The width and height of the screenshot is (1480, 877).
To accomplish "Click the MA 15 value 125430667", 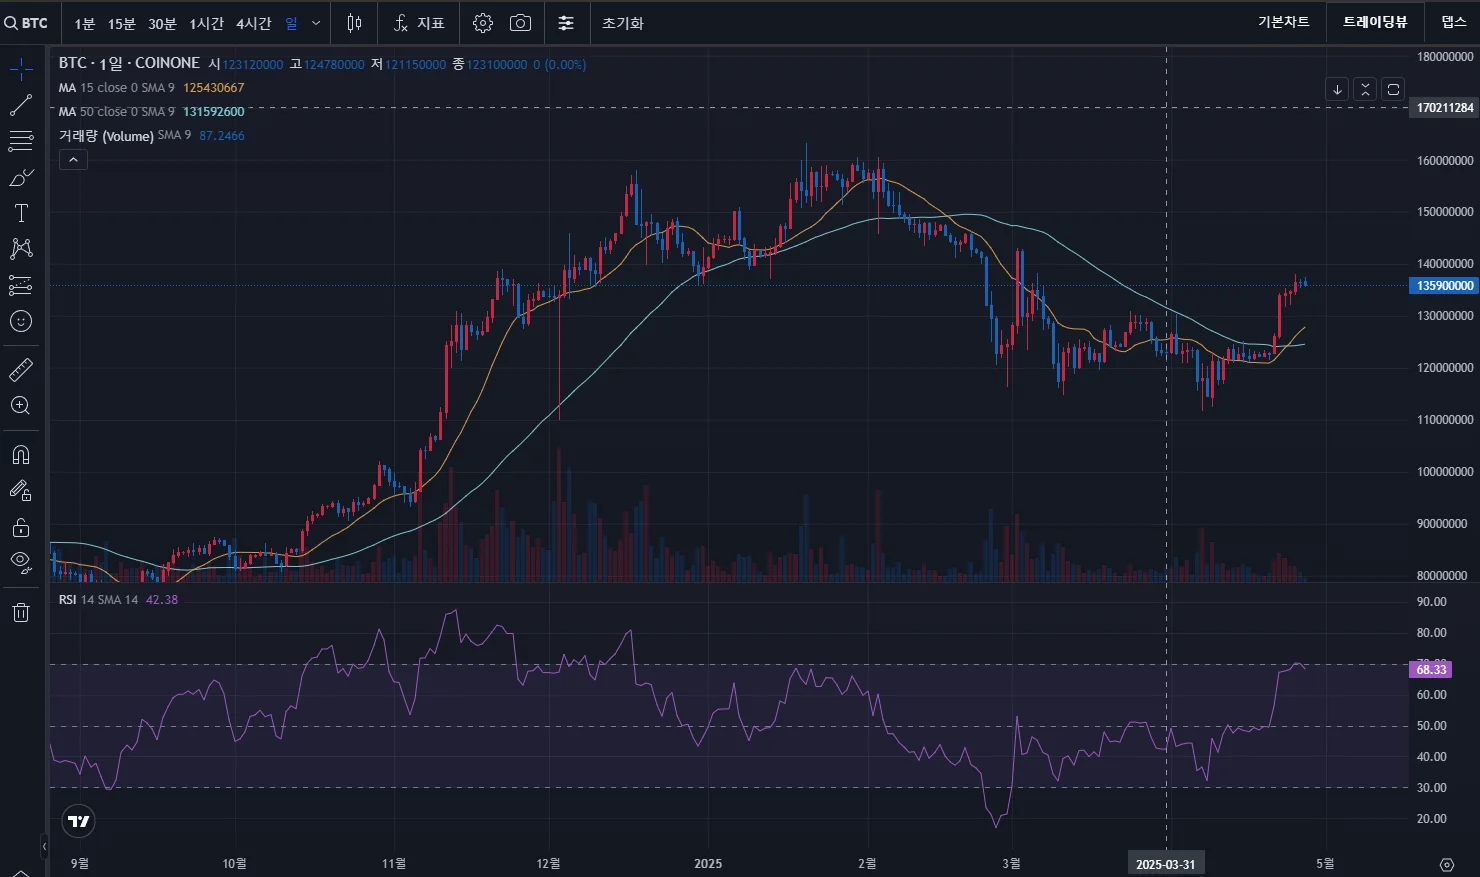I will (213, 88).
